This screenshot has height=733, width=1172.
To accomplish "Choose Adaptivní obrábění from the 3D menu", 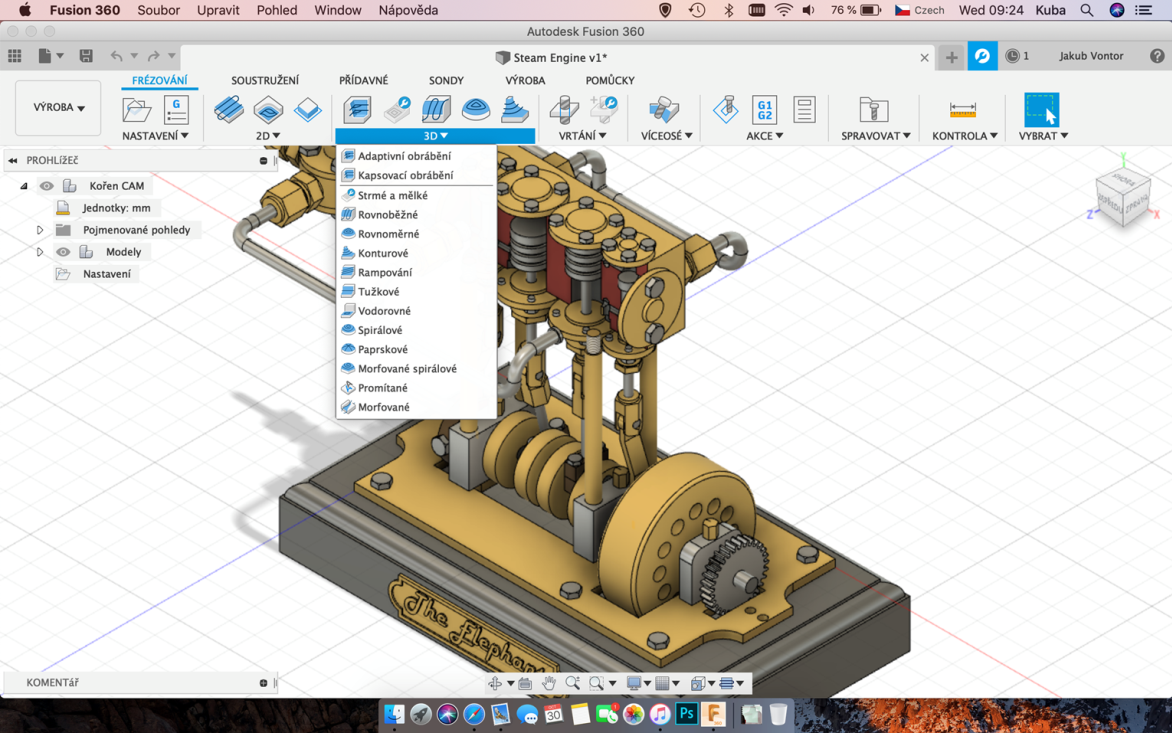I will [x=403, y=156].
